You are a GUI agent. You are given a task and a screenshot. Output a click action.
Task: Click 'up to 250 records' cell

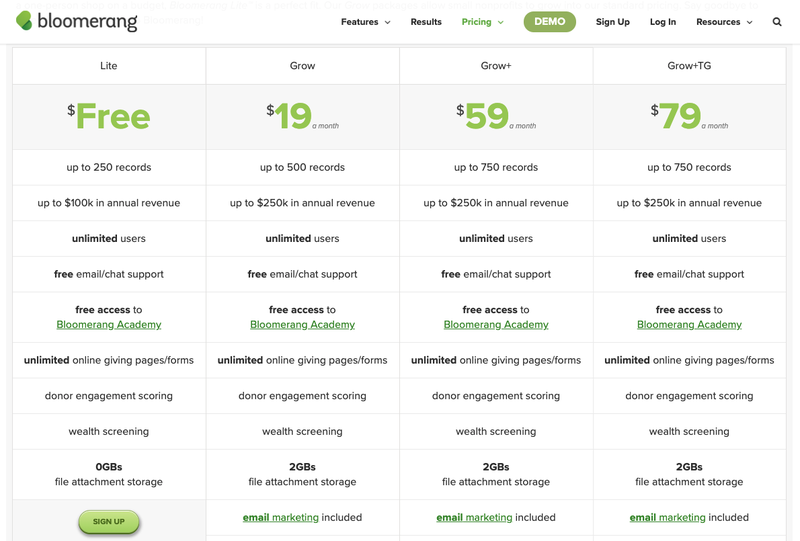(109, 167)
